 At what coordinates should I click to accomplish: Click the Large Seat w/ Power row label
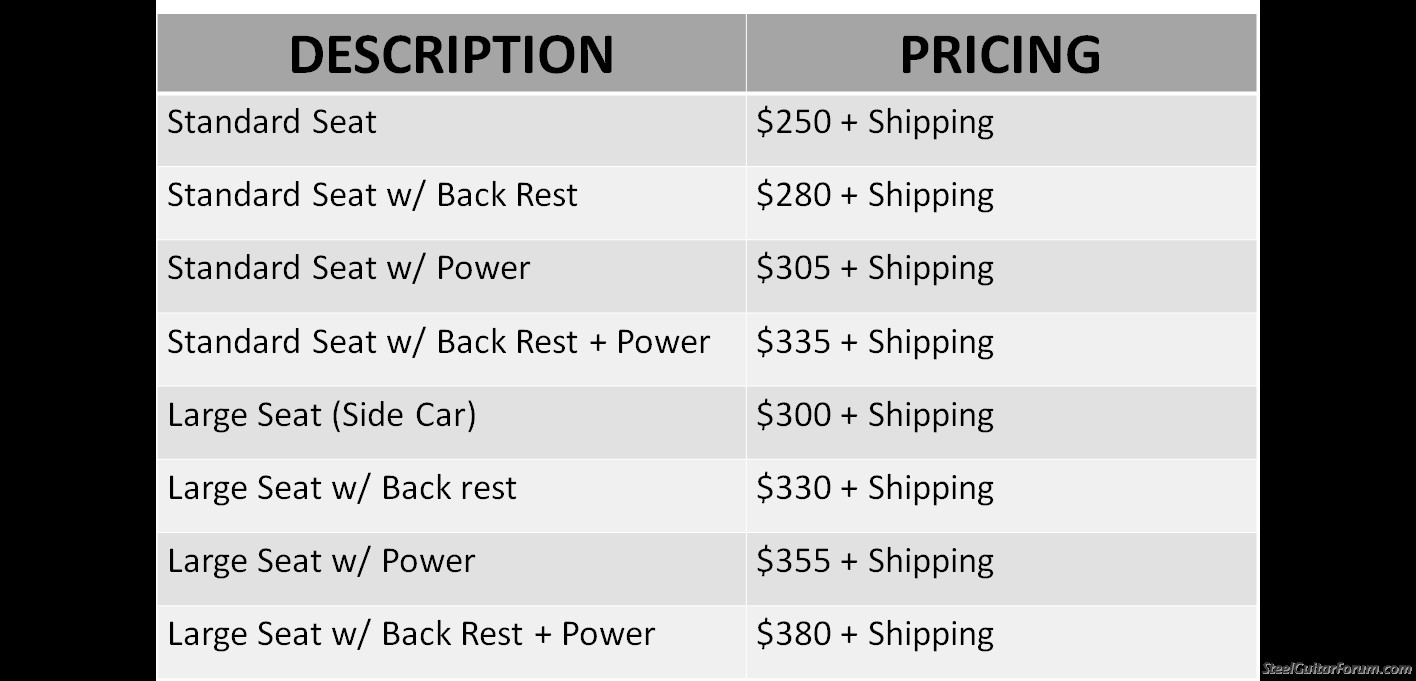tap(321, 561)
